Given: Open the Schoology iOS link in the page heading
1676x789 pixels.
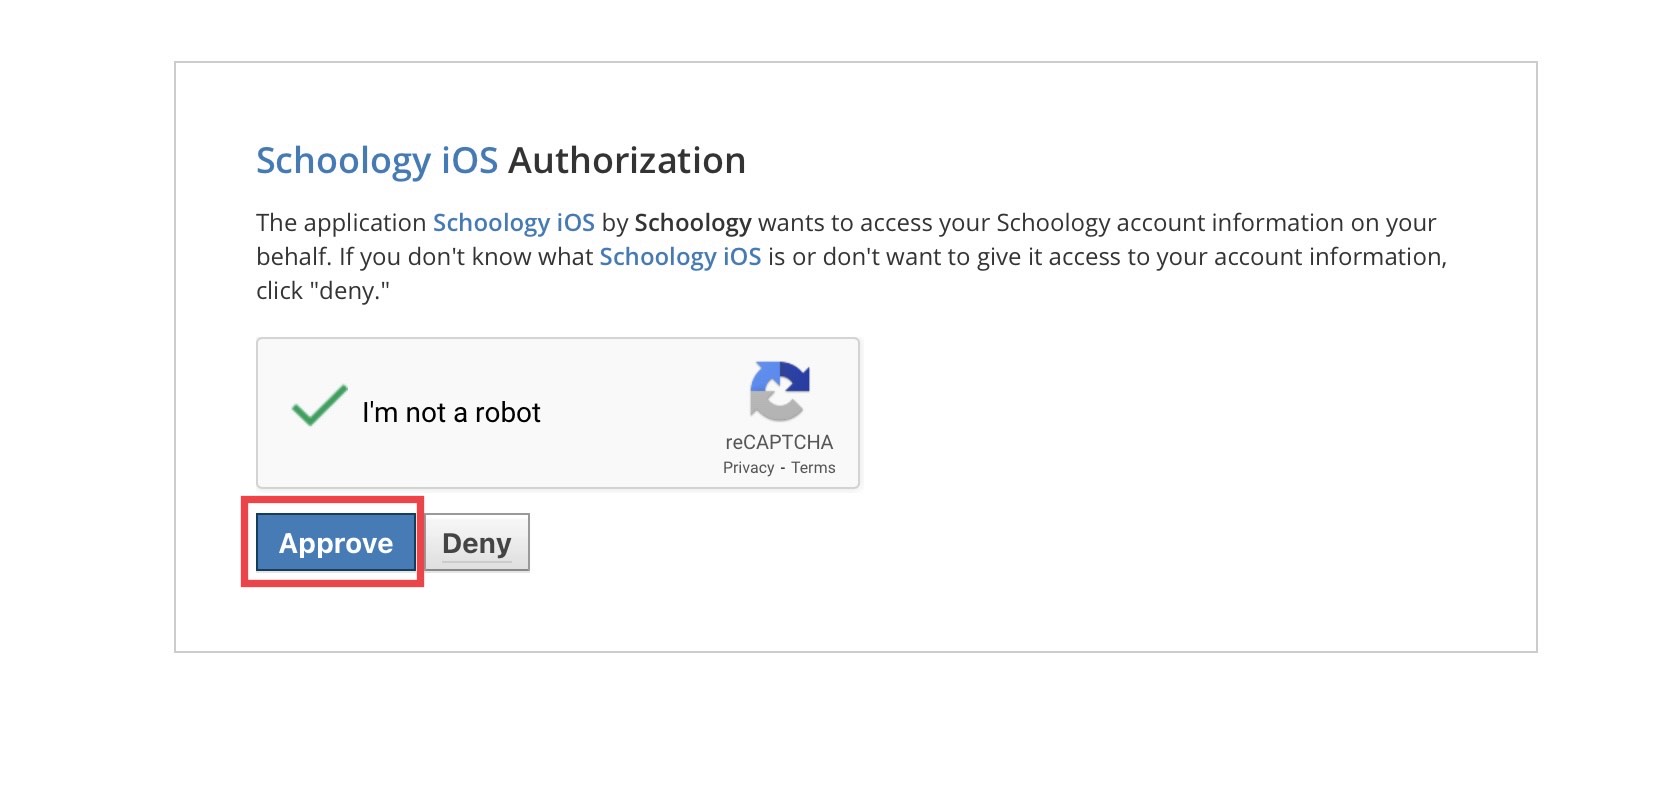Looking at the screenshot, I should pyautogui.click(x=377, y=160).
